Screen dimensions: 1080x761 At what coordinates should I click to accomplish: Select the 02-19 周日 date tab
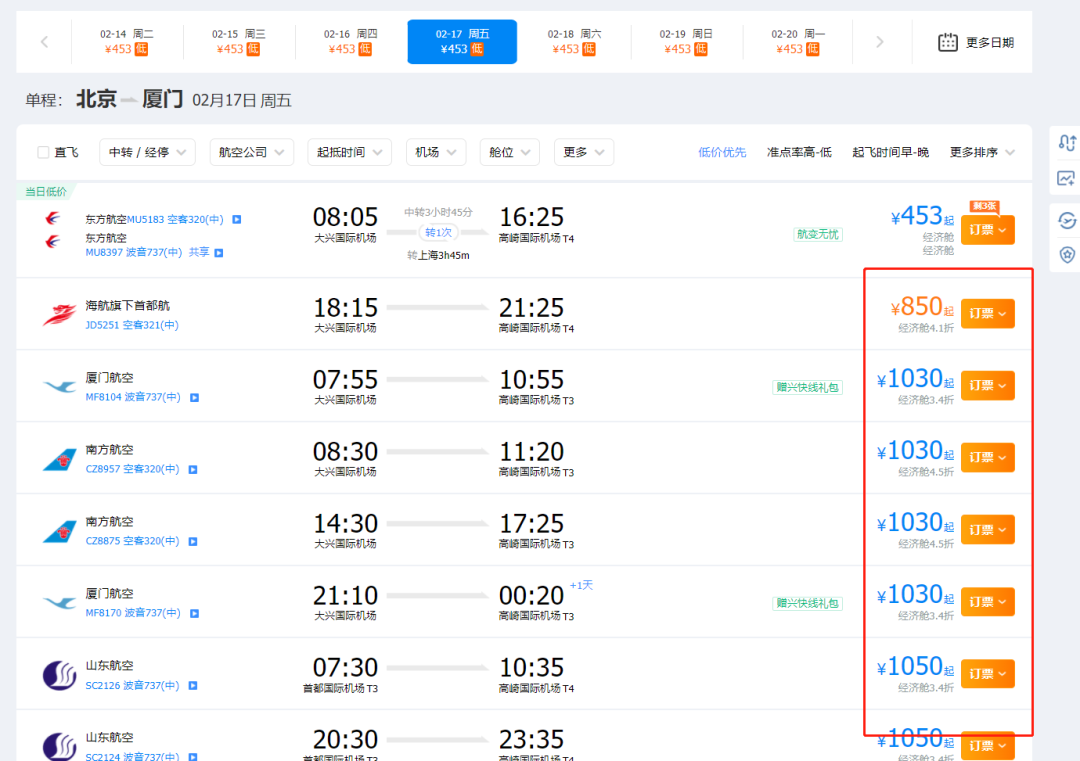pos(686,41)
